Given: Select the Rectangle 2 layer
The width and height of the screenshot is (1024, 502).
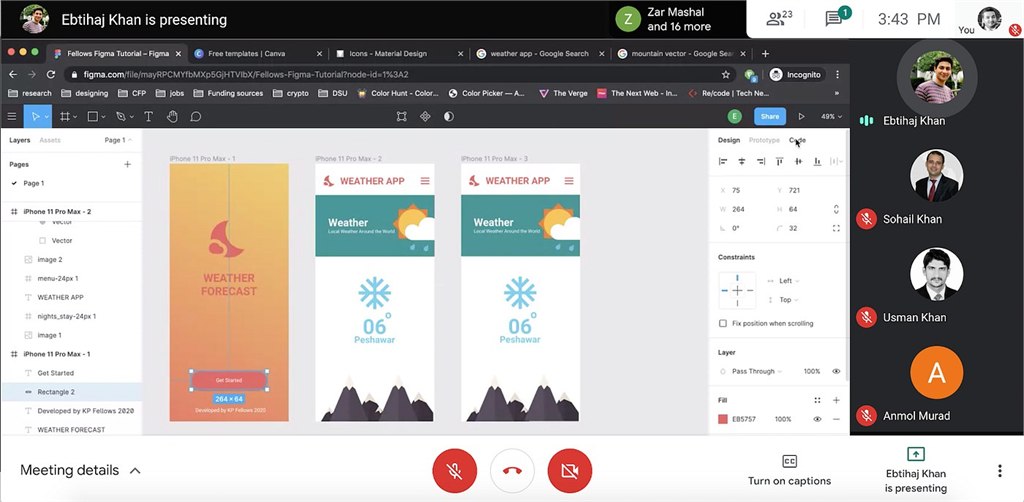Looking at the screenshot, I should pyautogui.click(x=56, y=392).
